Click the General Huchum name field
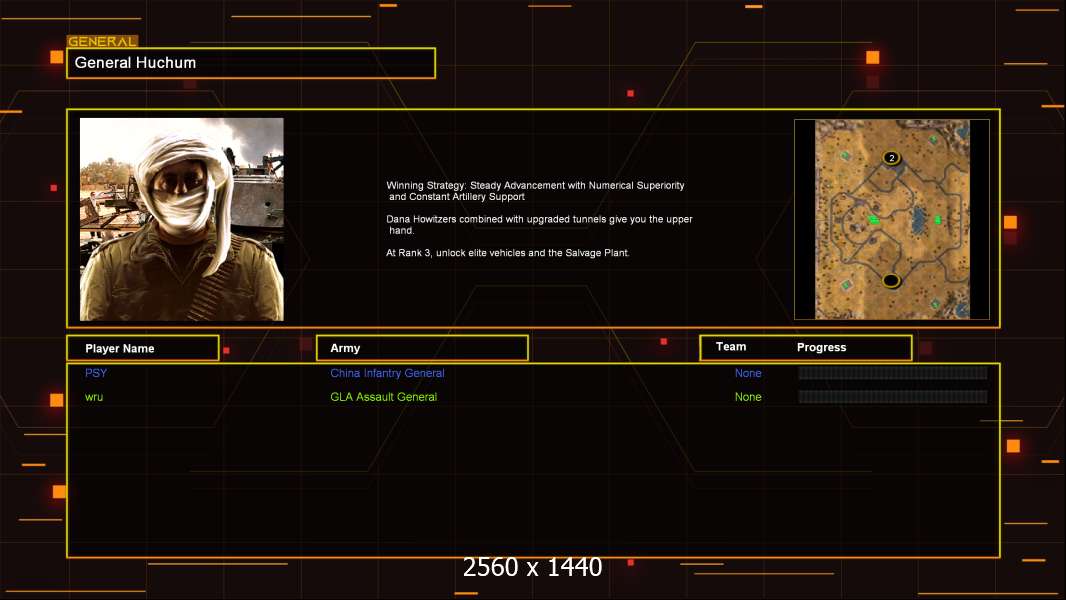The height and width of the screenshot is (600, 1066). (251, 63)
